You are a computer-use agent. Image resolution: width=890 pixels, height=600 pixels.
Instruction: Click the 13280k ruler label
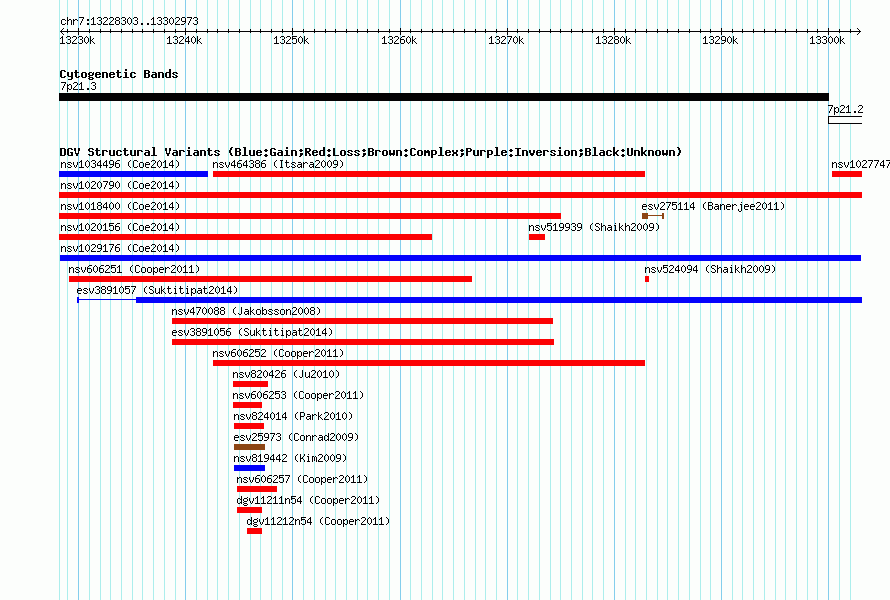(x=613, y=40)
